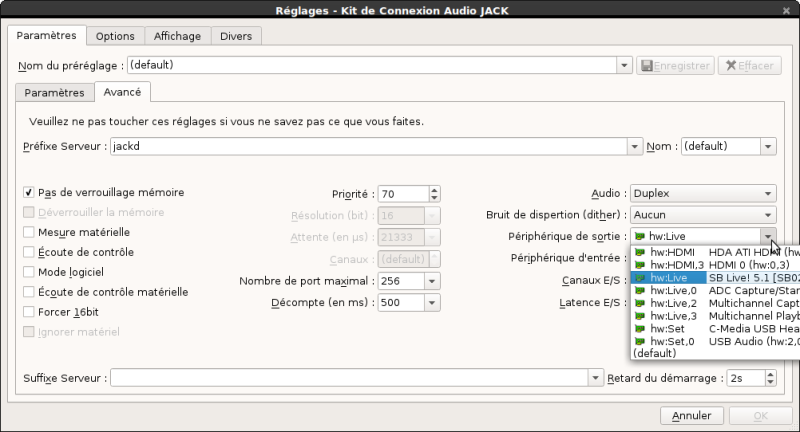Click the floppy disk icon on Enregistrer
This screenshot has height=432, width=800.
point(647,66)
